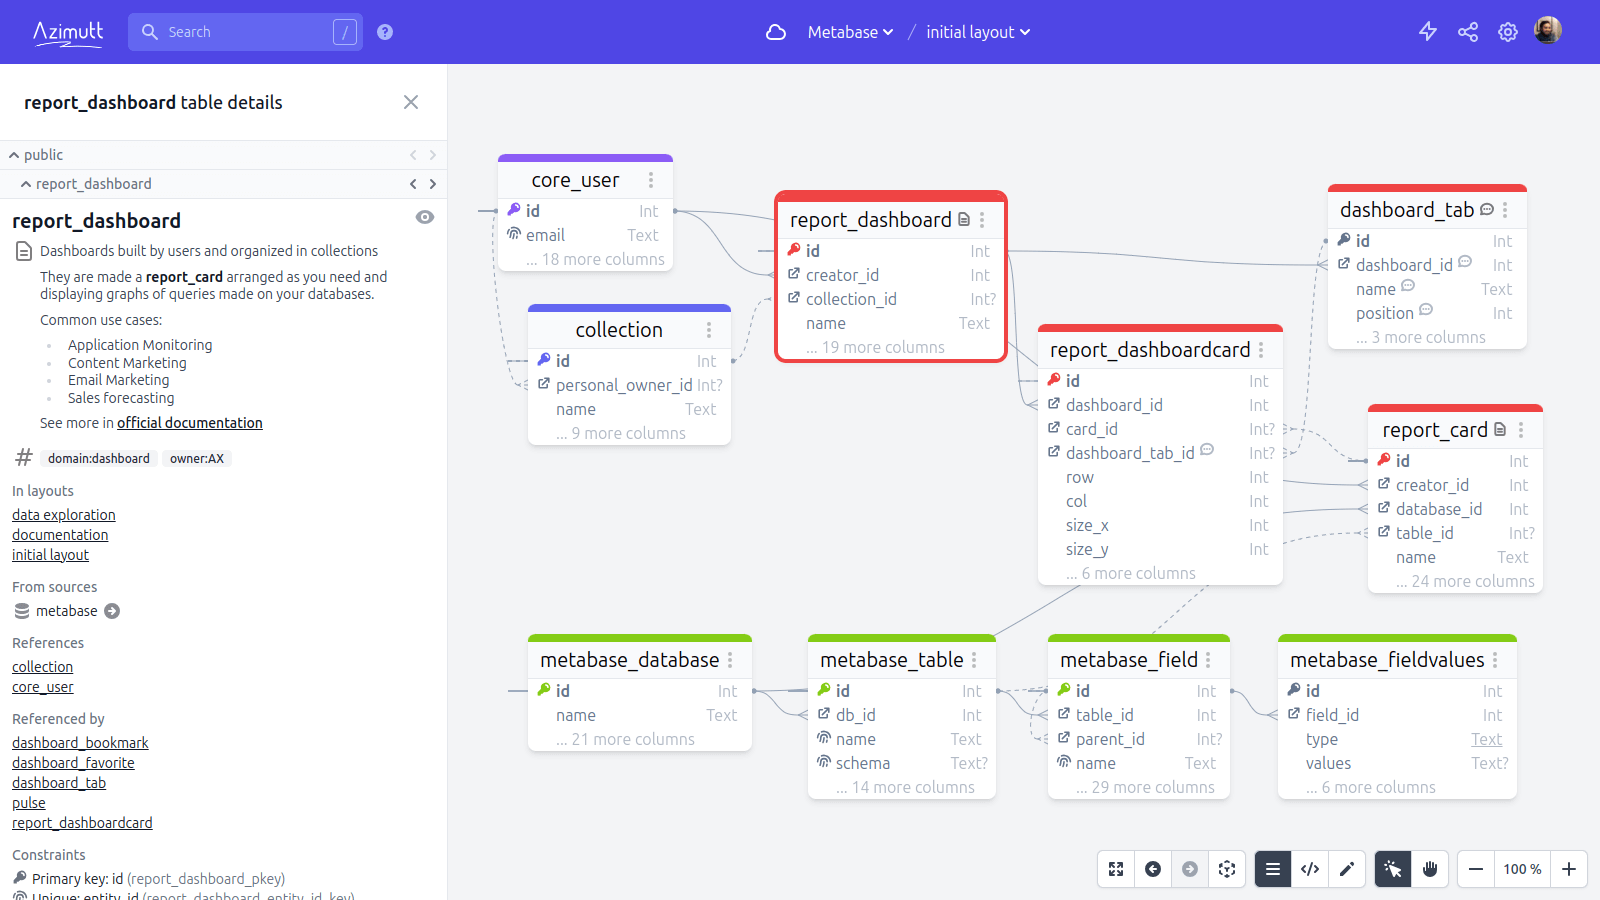Open the Metabase project dropdown
Screen dimensions: 1600x900
pos(849,31)
